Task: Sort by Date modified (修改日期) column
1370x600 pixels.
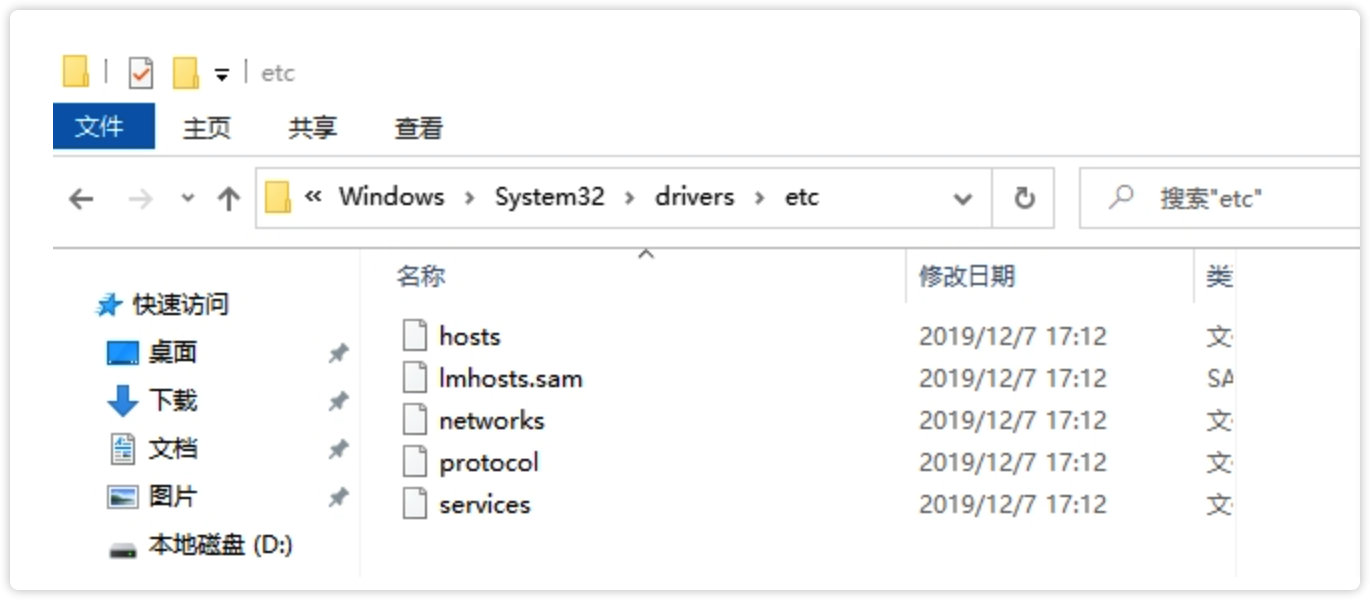Action: (x=966, y=277)
